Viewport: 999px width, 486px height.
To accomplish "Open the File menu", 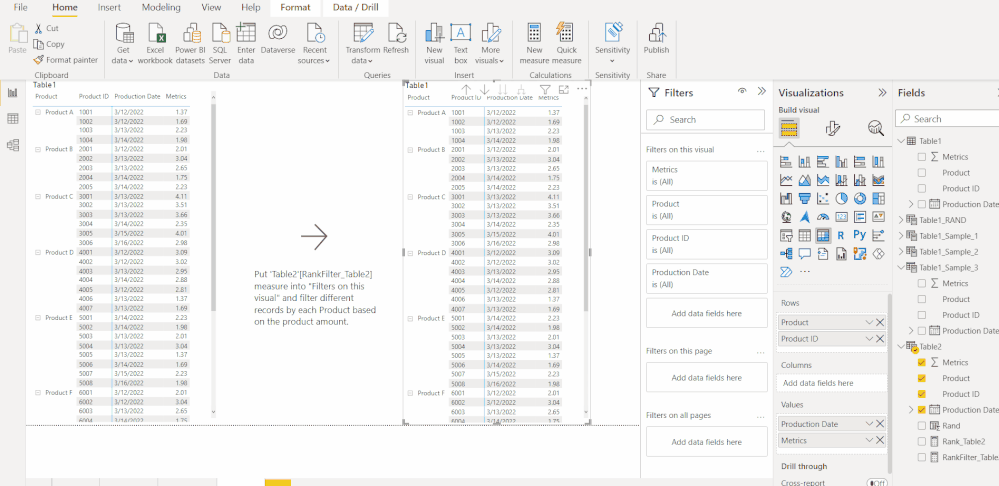I will point(20,8).
